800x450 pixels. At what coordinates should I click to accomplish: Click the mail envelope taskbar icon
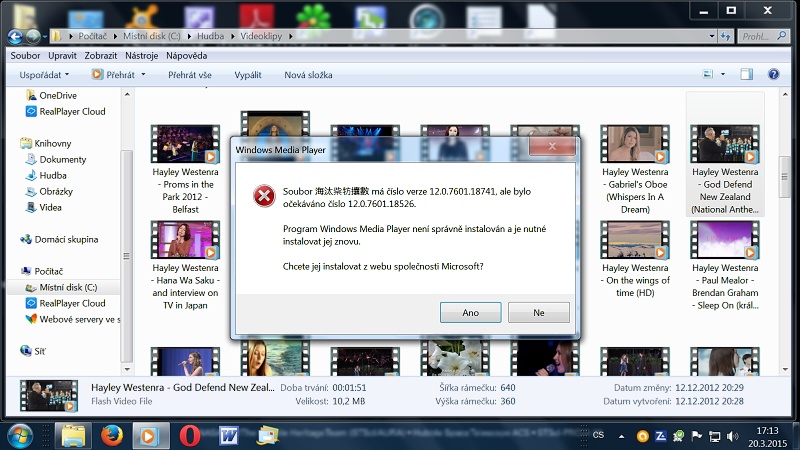267,436
